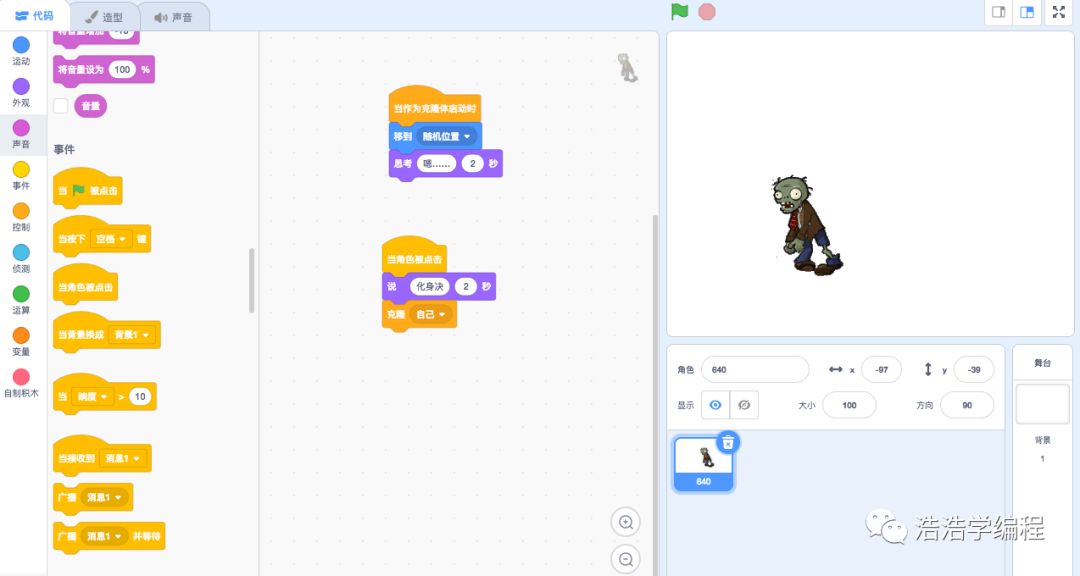Open 消息1 dropdown in 广播 block
The width and height of the screenshot is (1080, 576).
pyautogui.click(x=104, y=497)
